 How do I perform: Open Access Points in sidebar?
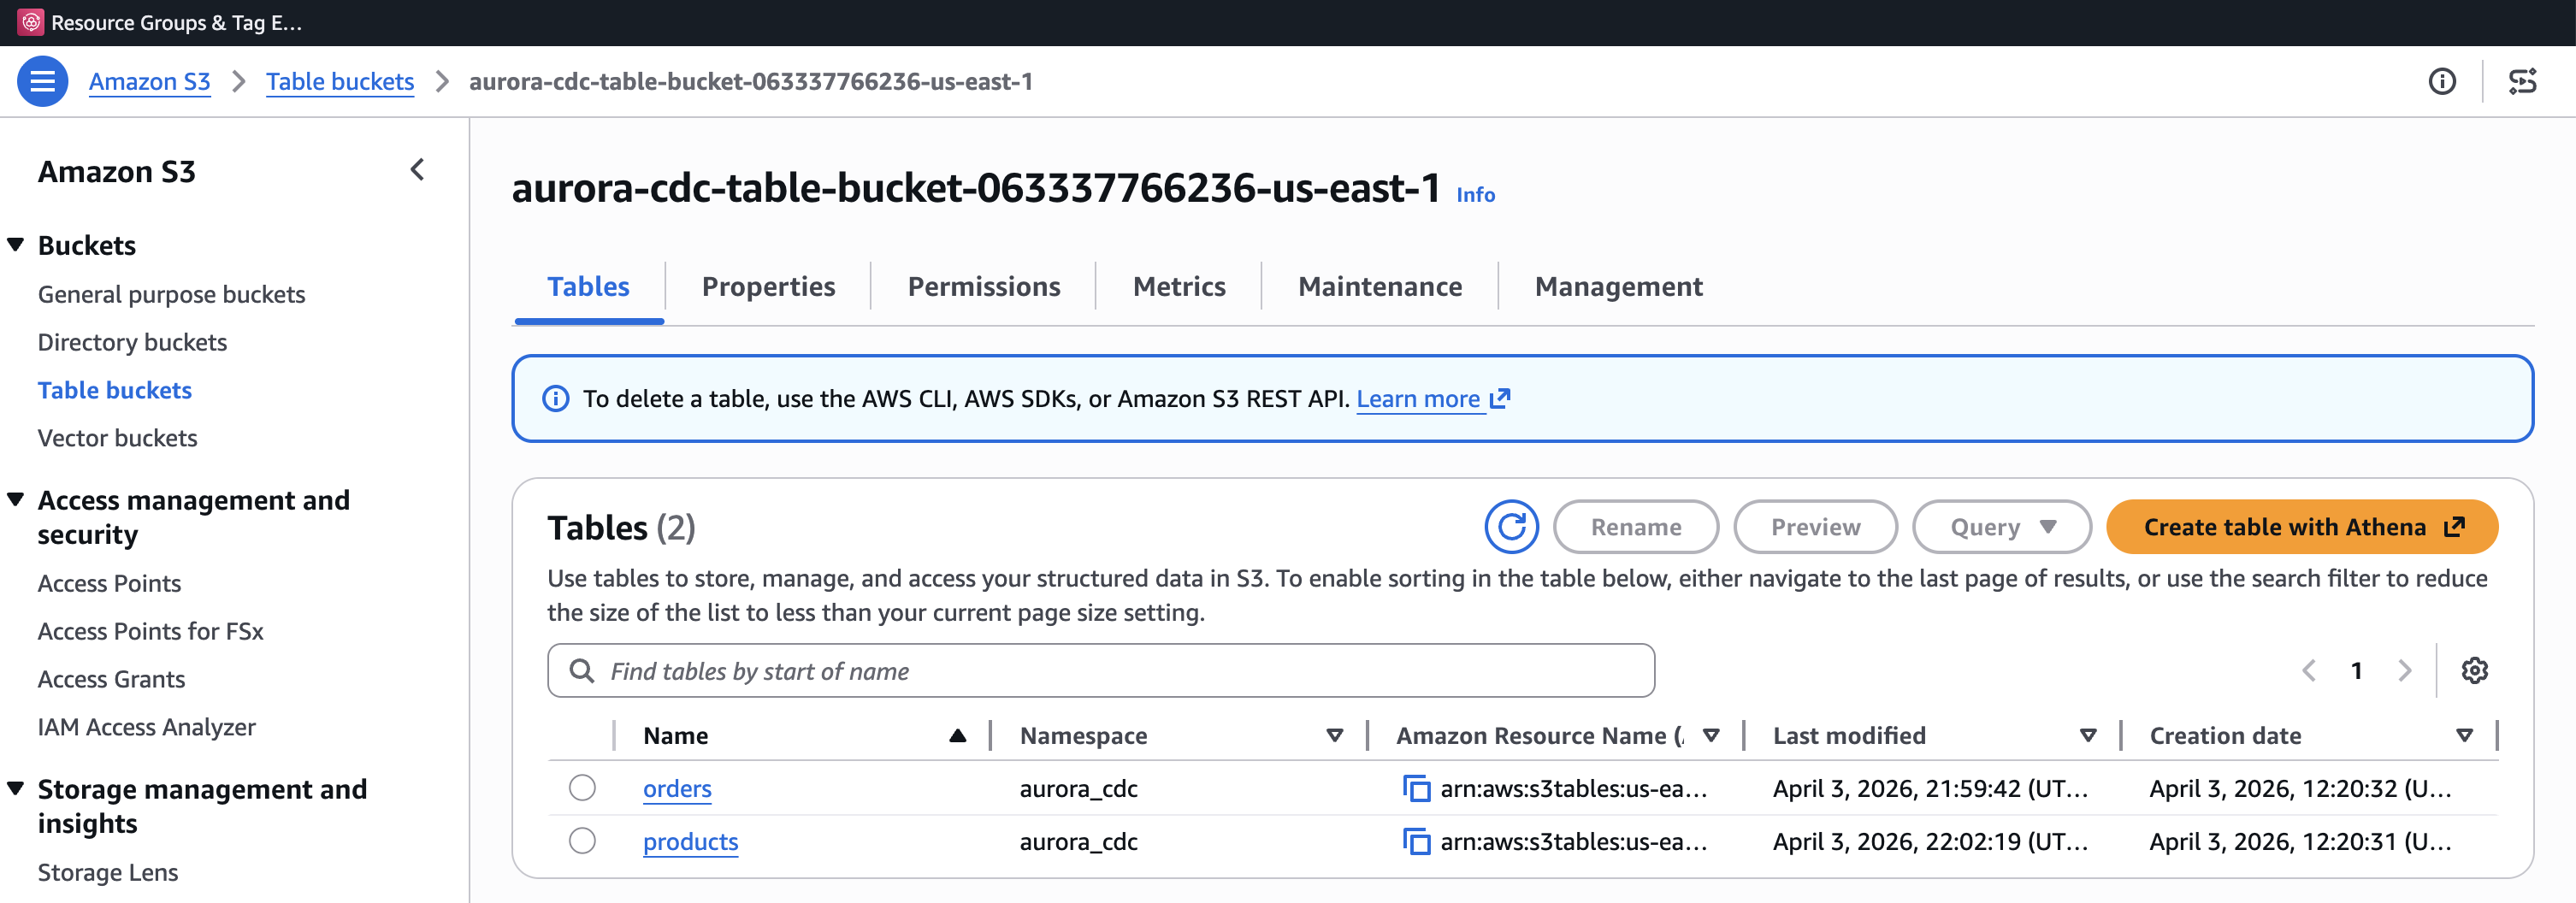pyautogui.click(x=109, y=583)
